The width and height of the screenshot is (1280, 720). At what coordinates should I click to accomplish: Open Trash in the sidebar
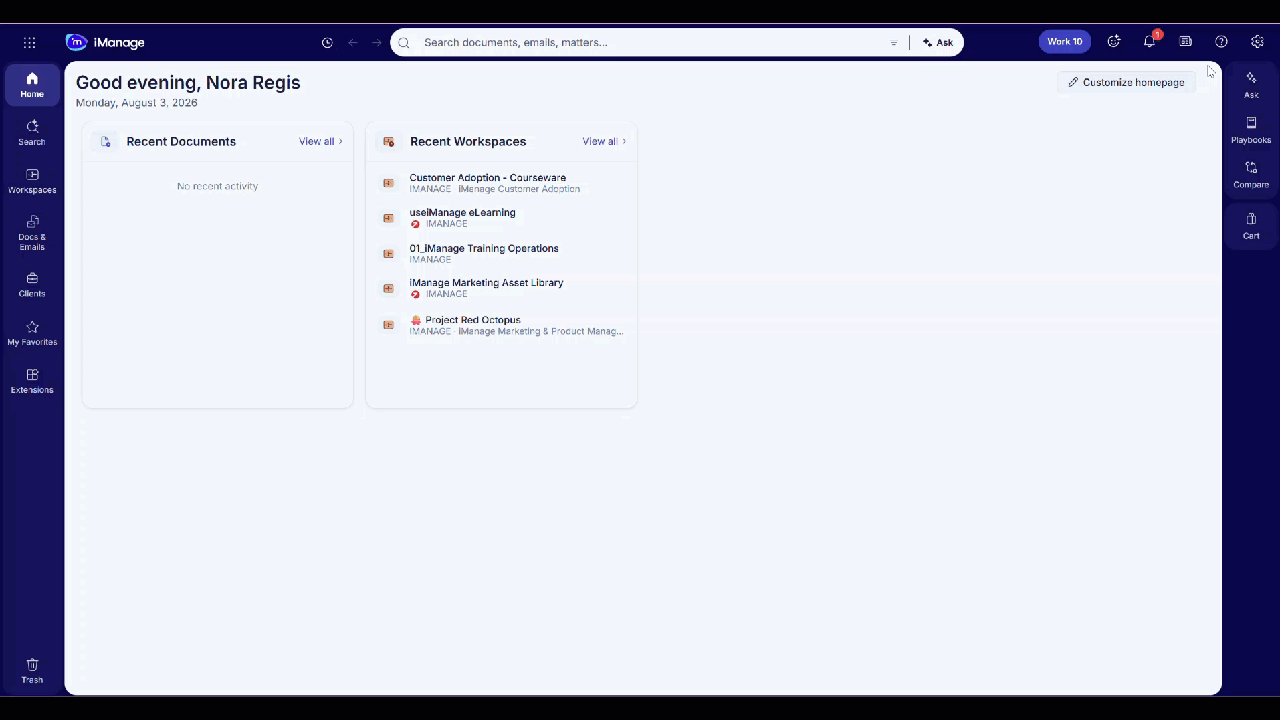32,671
